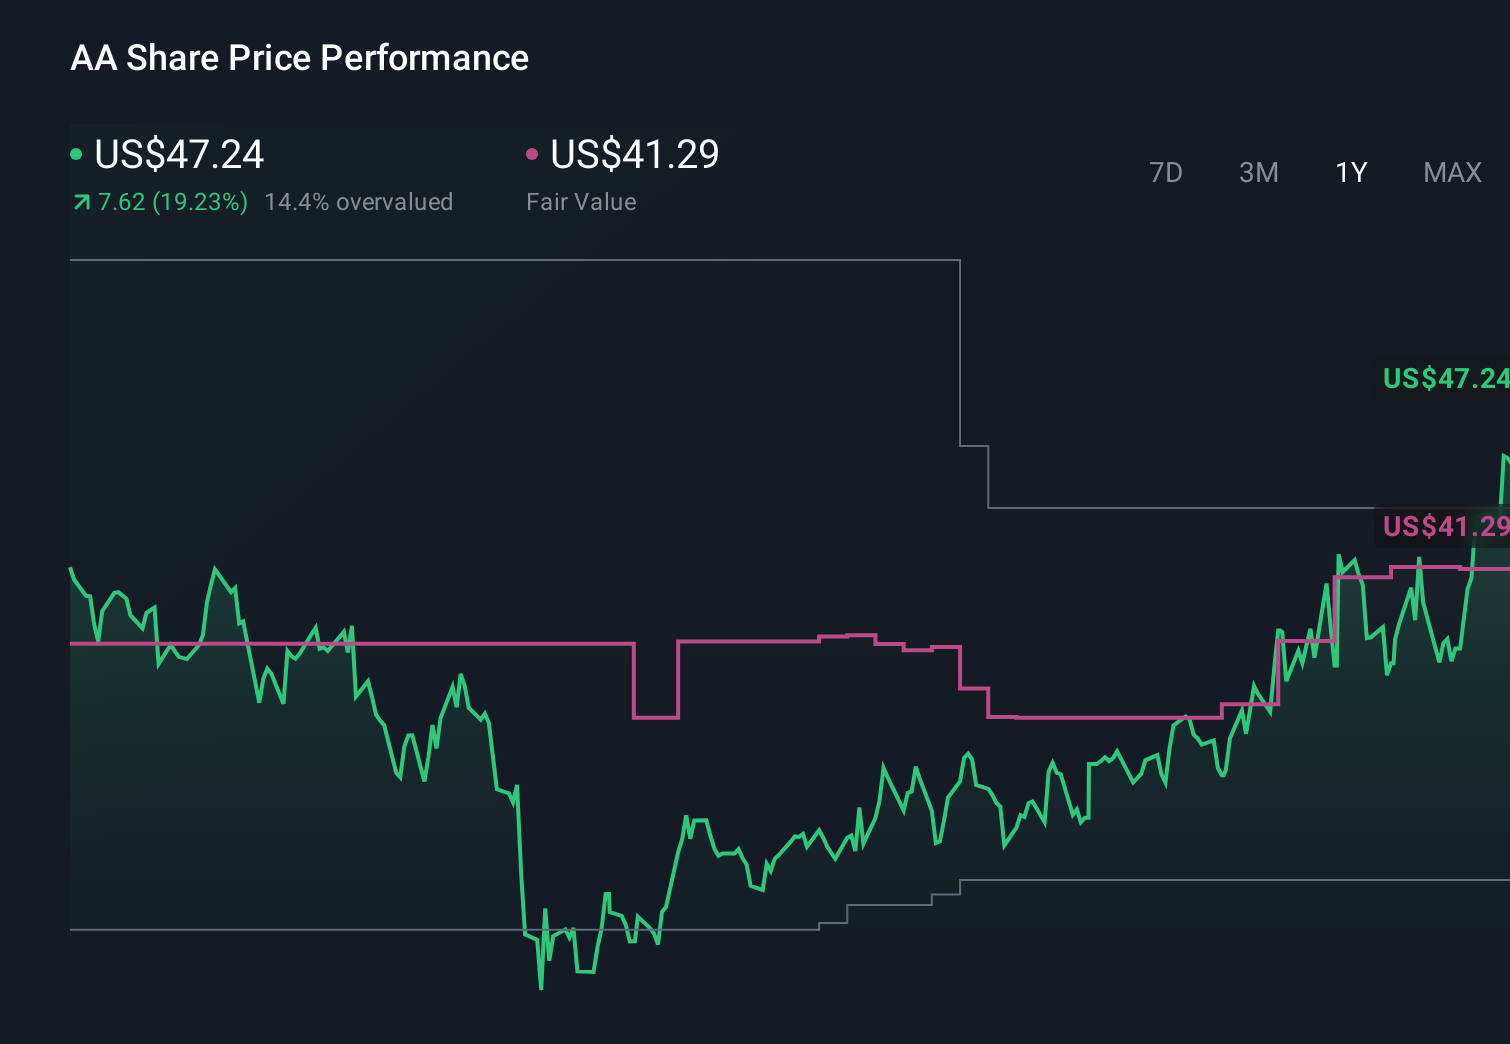This screenshot has width=1510, height=1044.
Task: Switch to the 3M time range
Action: pos(1258,172)
